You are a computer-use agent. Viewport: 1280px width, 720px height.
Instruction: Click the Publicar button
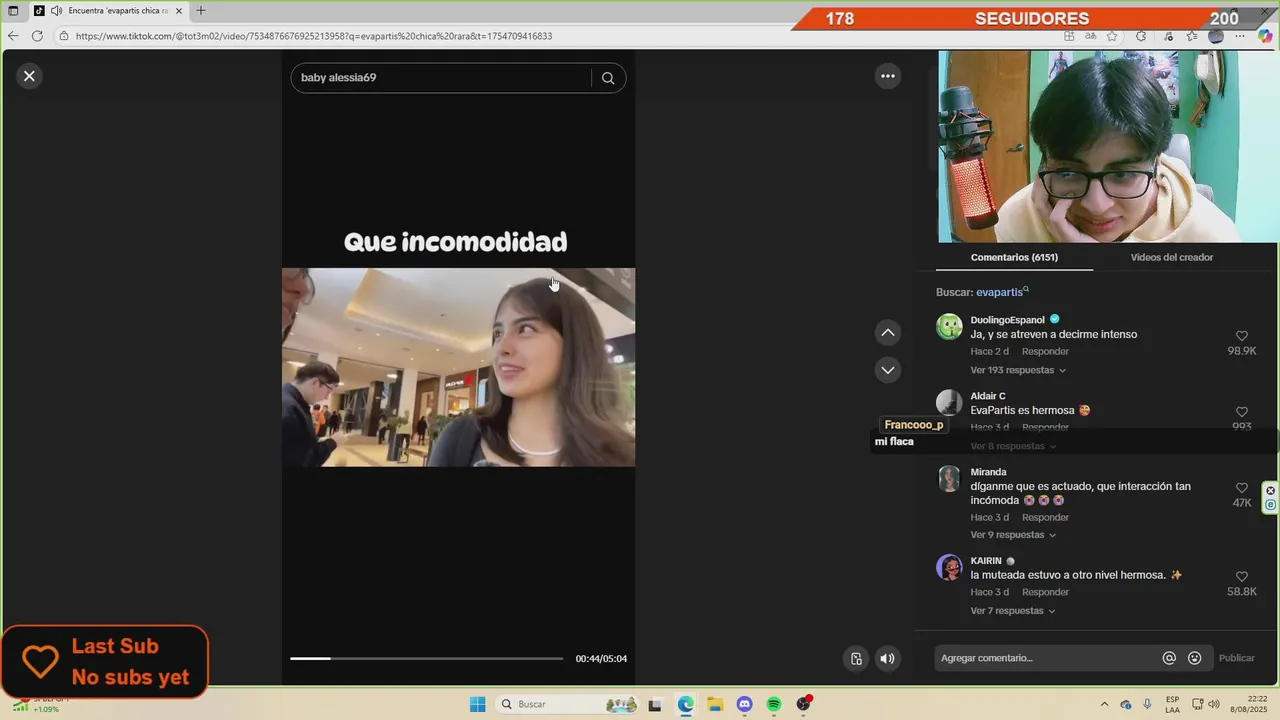tap(1236, 658)
